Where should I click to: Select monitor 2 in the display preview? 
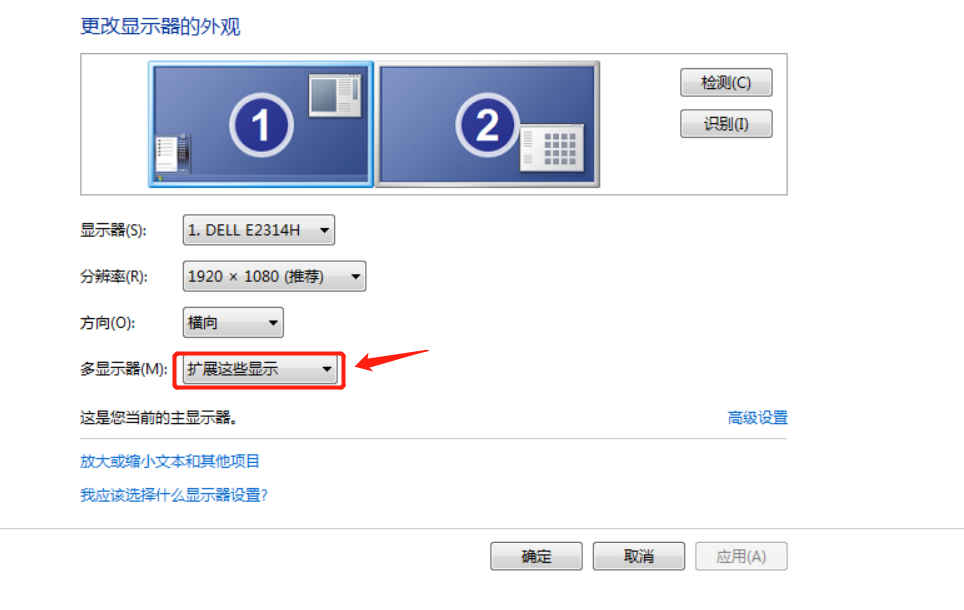click(488, 124)
